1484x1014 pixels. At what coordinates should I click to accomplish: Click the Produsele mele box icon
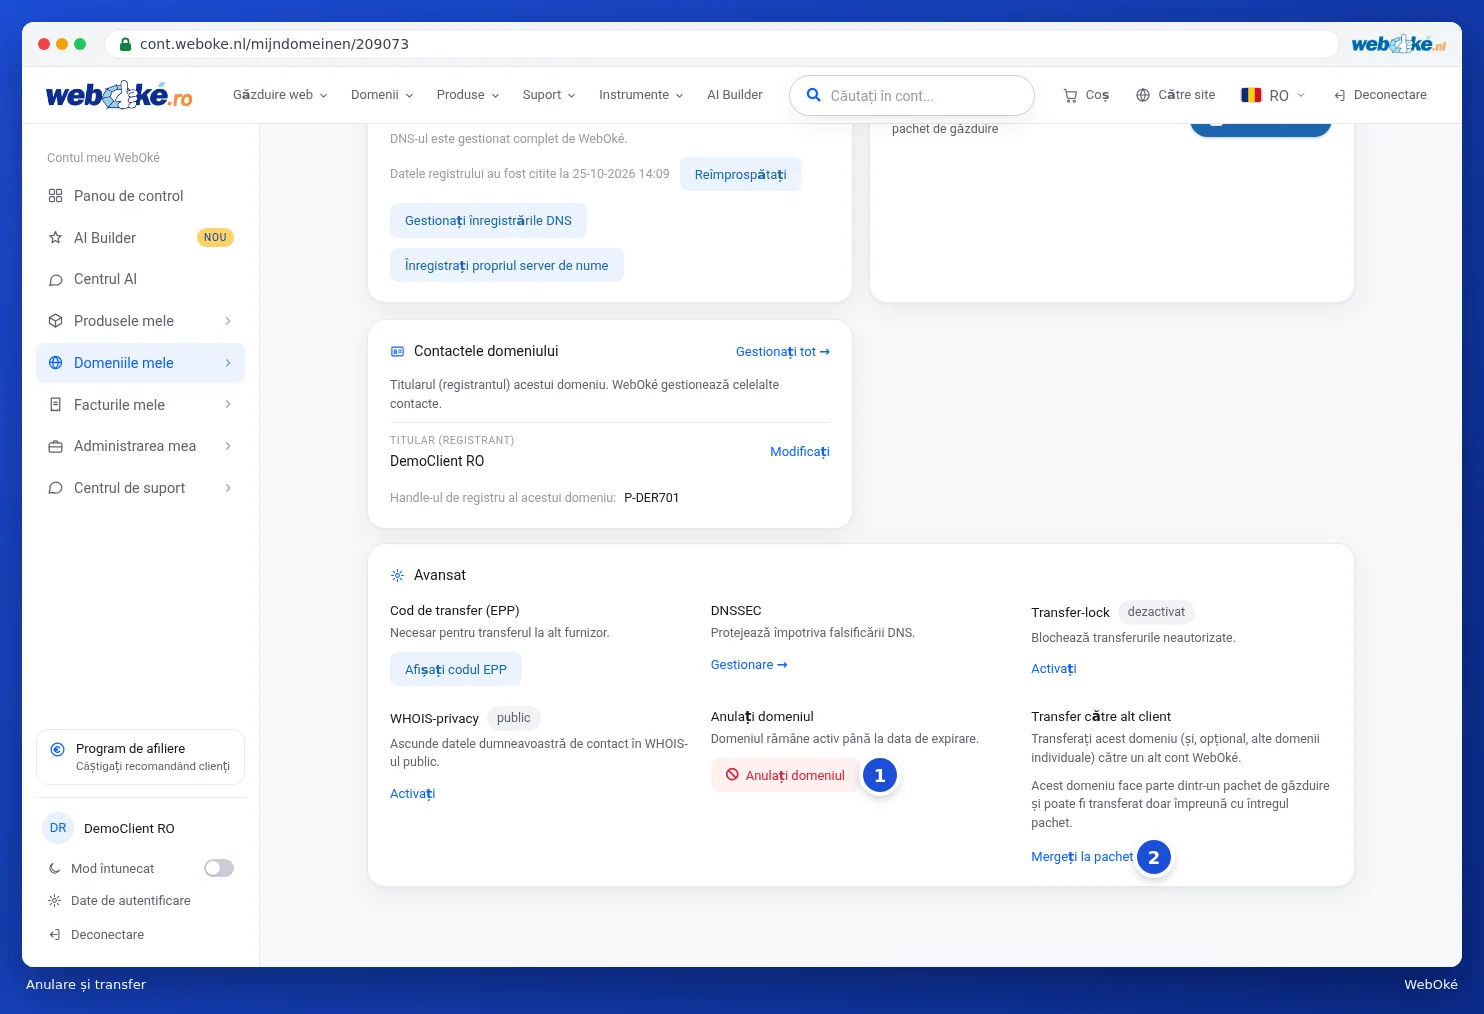pyautogui.click(x=56, y=321)
